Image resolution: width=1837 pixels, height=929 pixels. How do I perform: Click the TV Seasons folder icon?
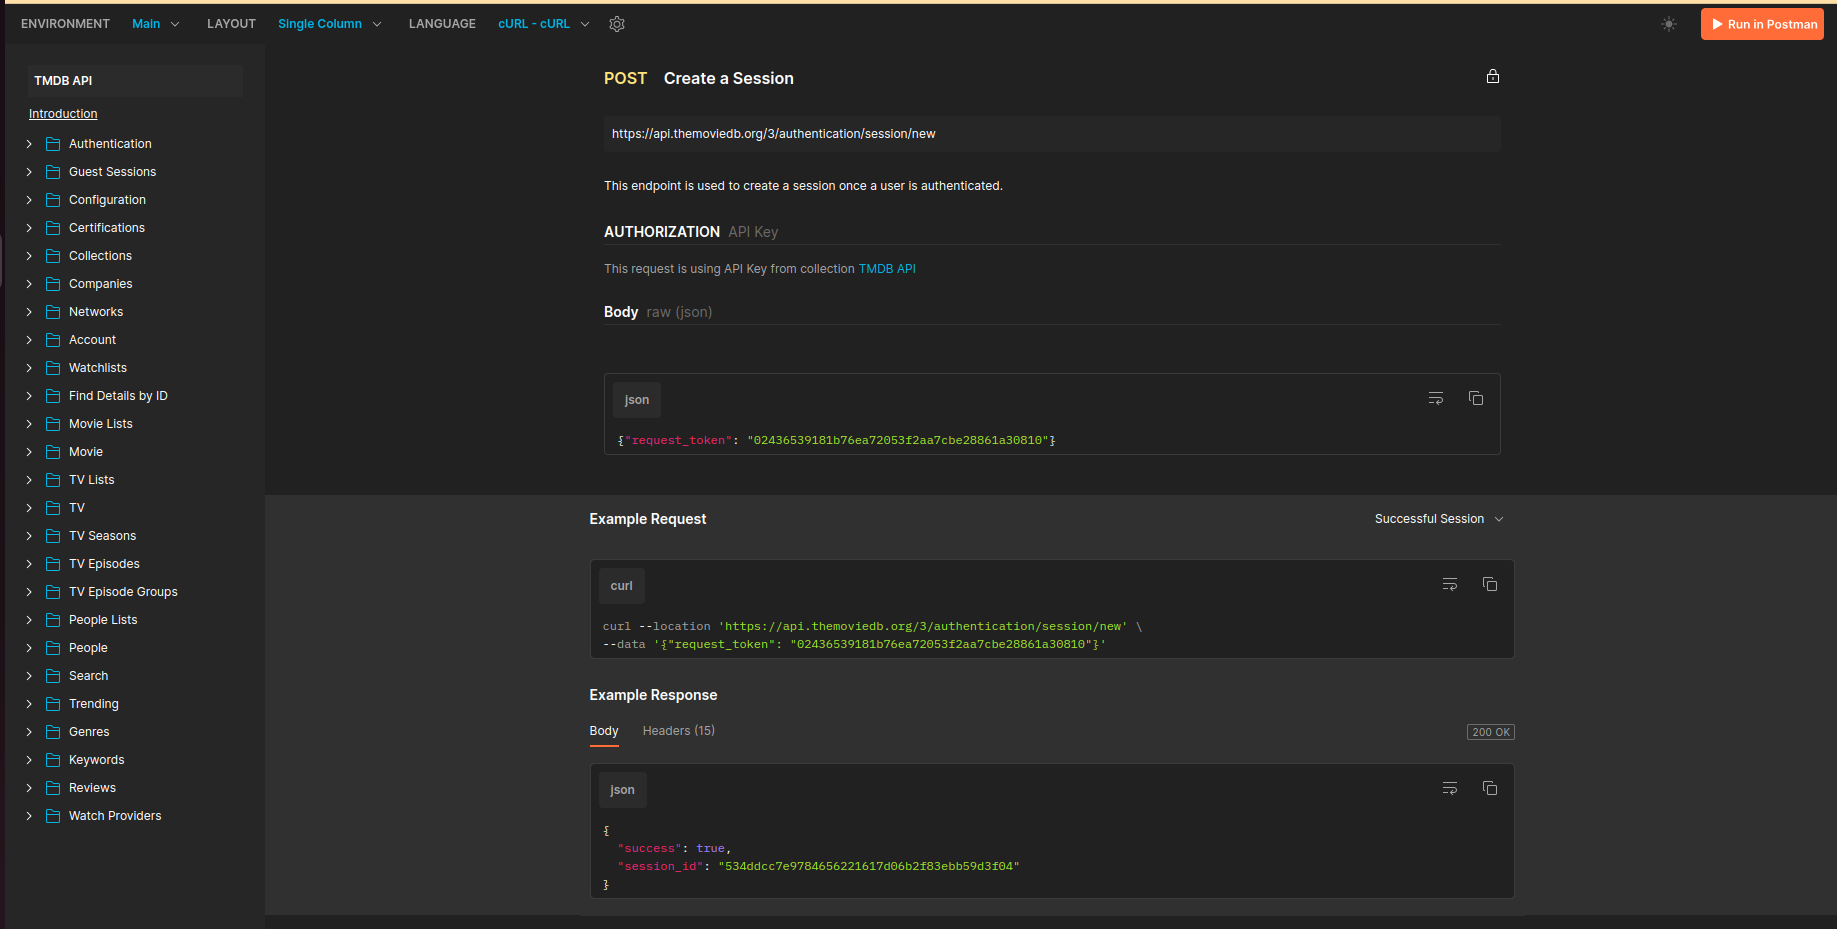tap(53, 536)
